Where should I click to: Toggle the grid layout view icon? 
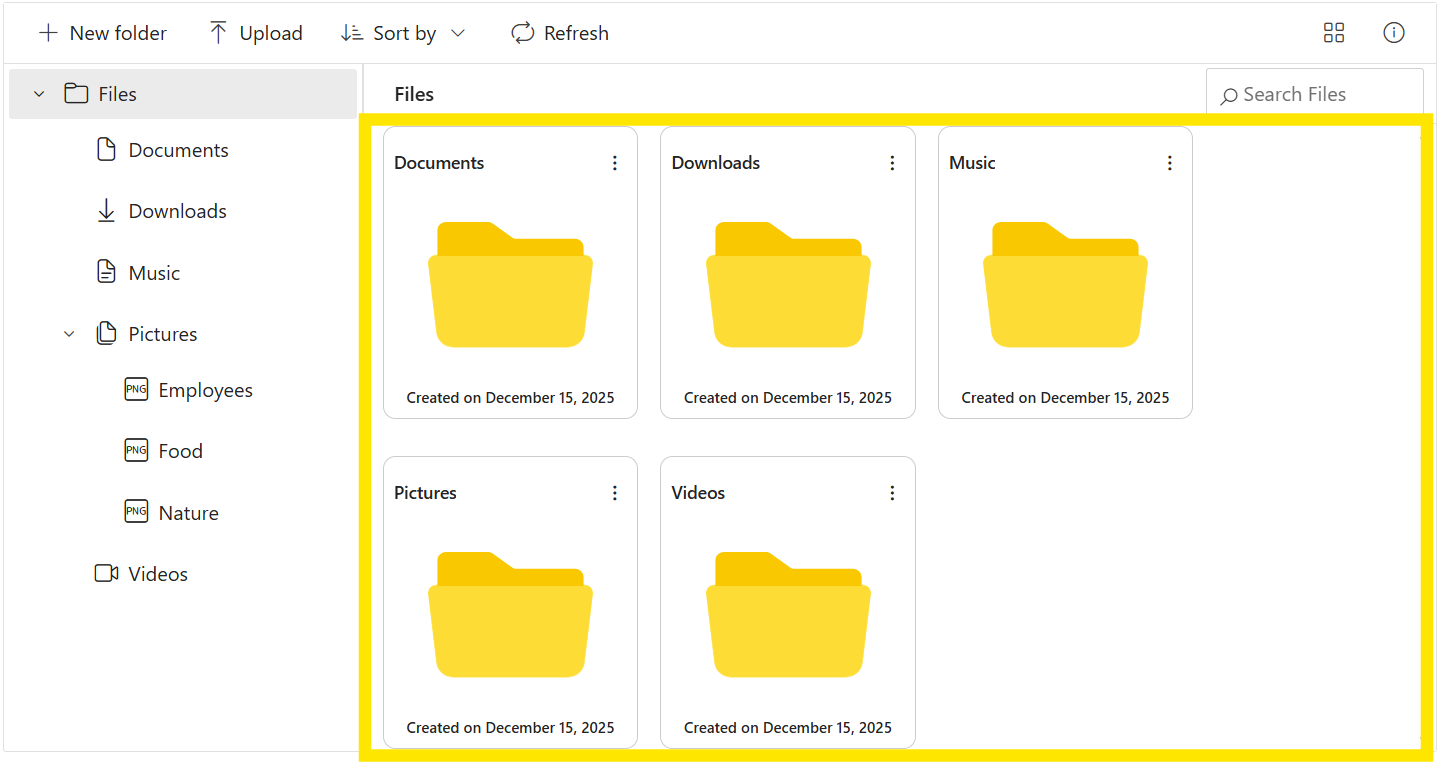[x=1334, y=32]
